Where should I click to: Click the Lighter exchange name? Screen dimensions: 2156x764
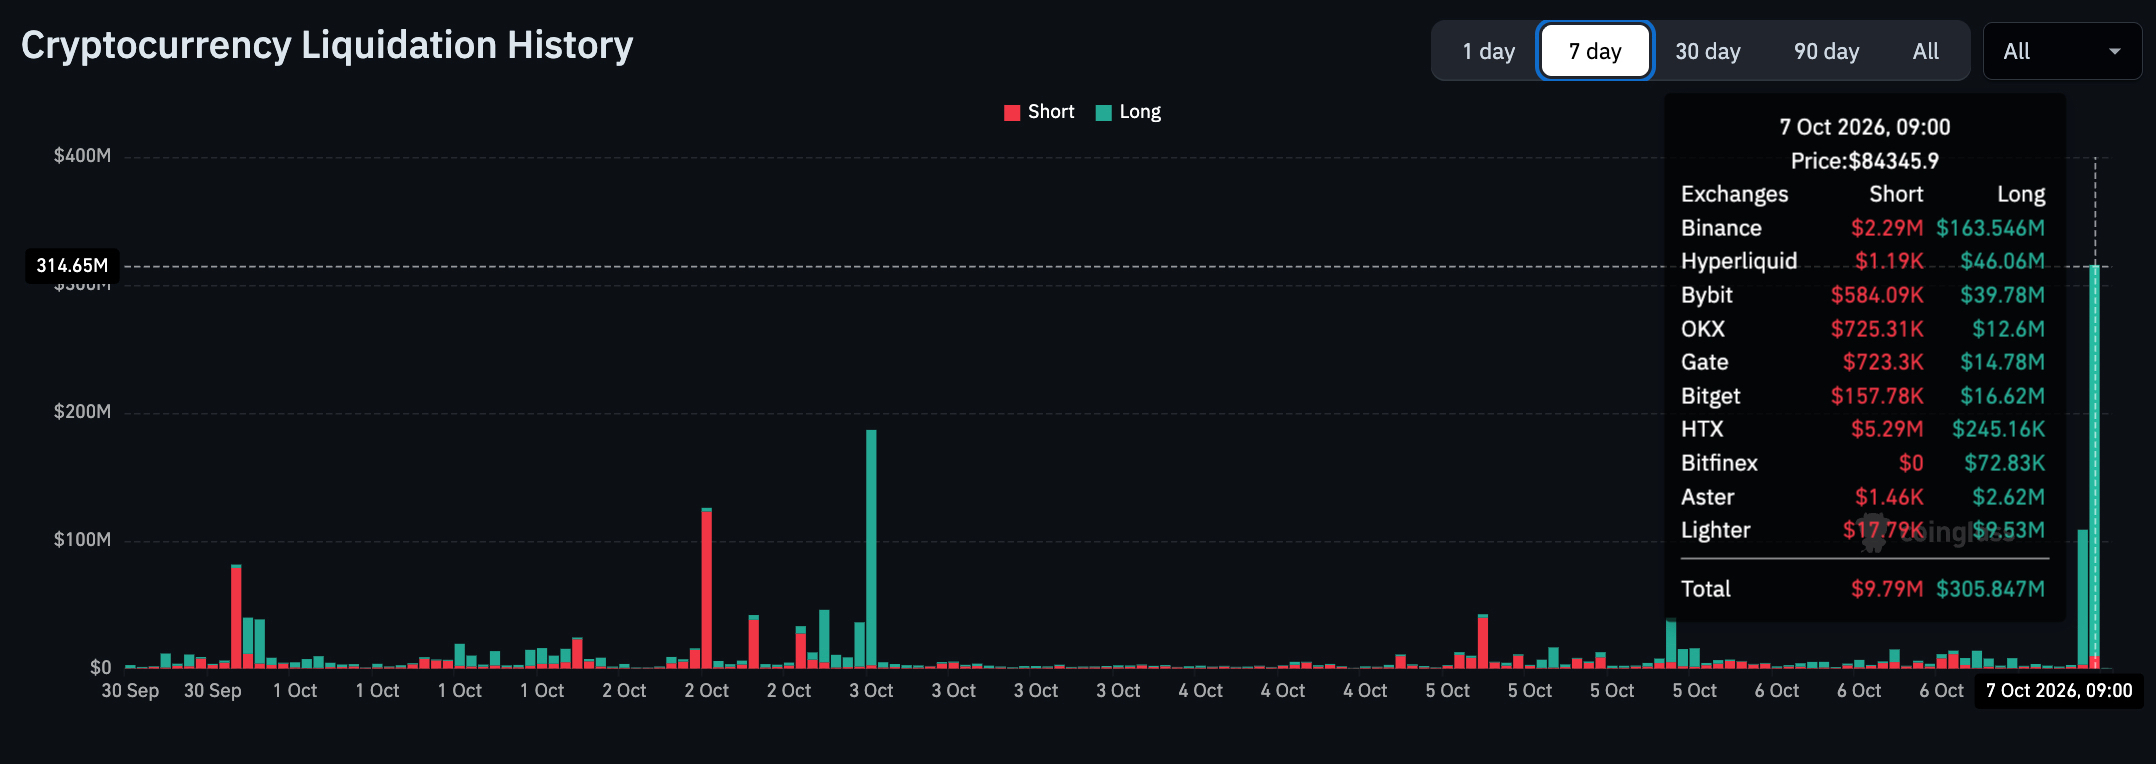(1715, 530)
